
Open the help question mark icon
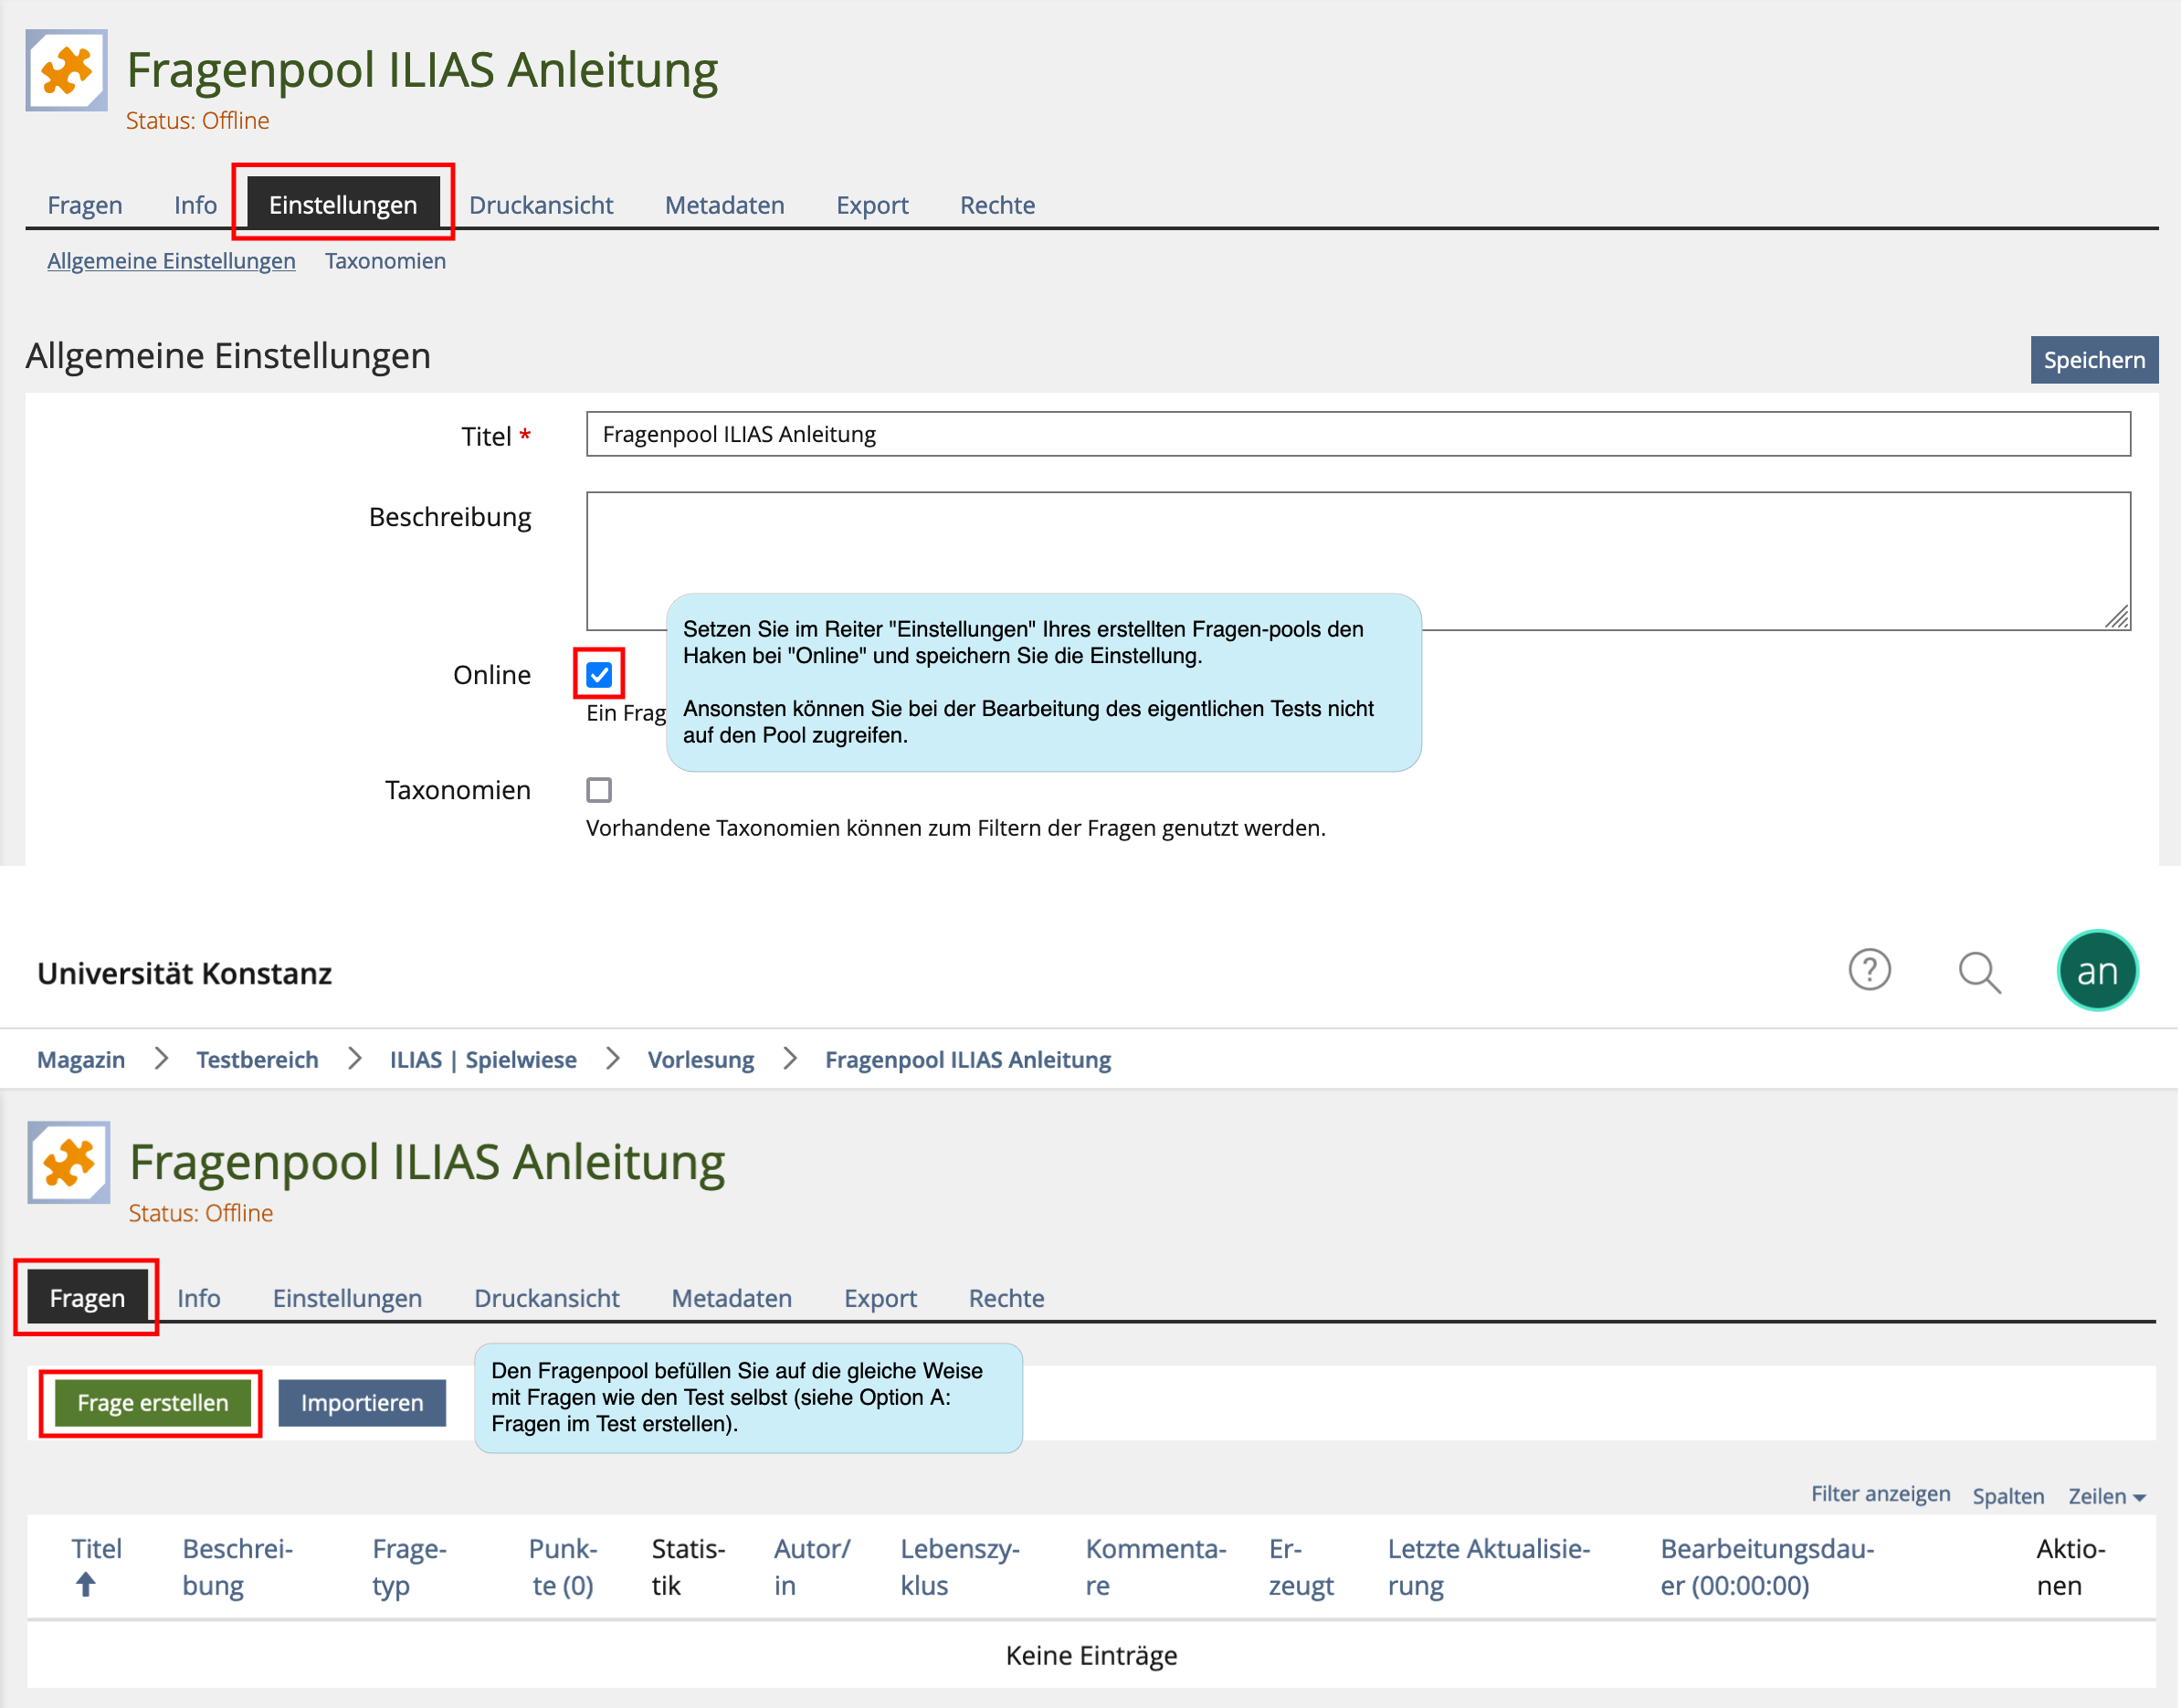coord(1869,970)
